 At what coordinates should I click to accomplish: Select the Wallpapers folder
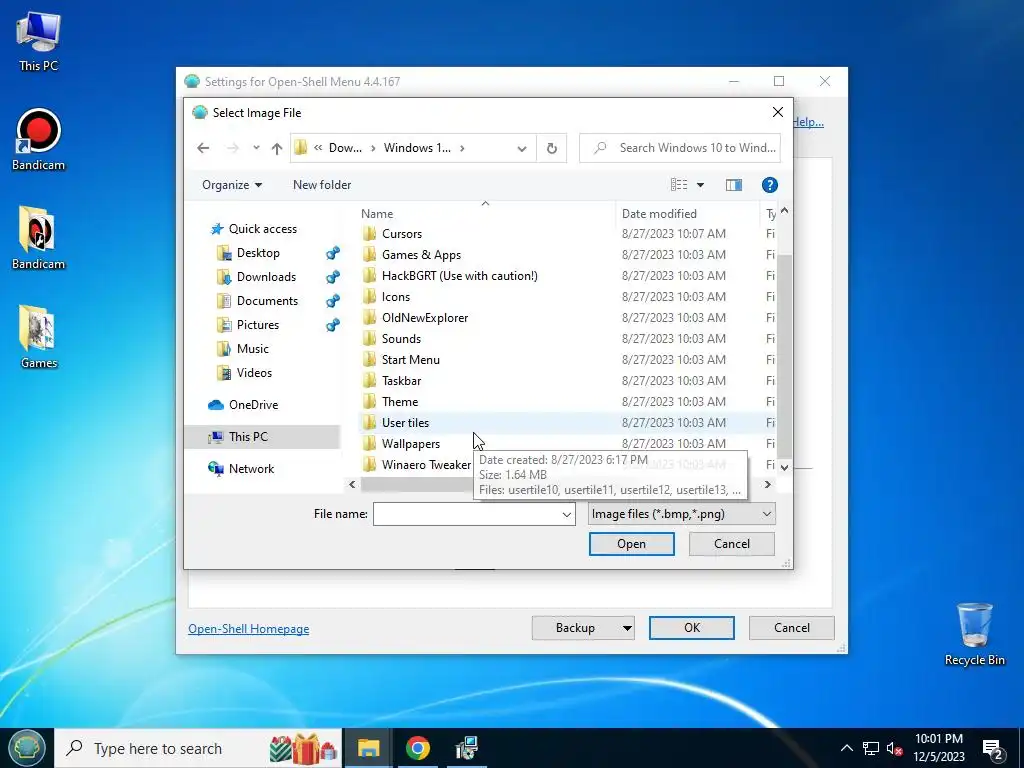(x=410, y=443)
